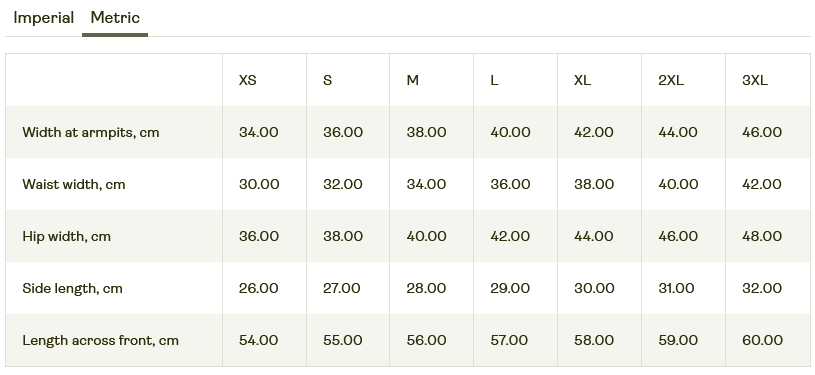Click the 56.00 front length for M
This screenshot has width=815, height=375.
pyautogui.click(x=426, y=340)
